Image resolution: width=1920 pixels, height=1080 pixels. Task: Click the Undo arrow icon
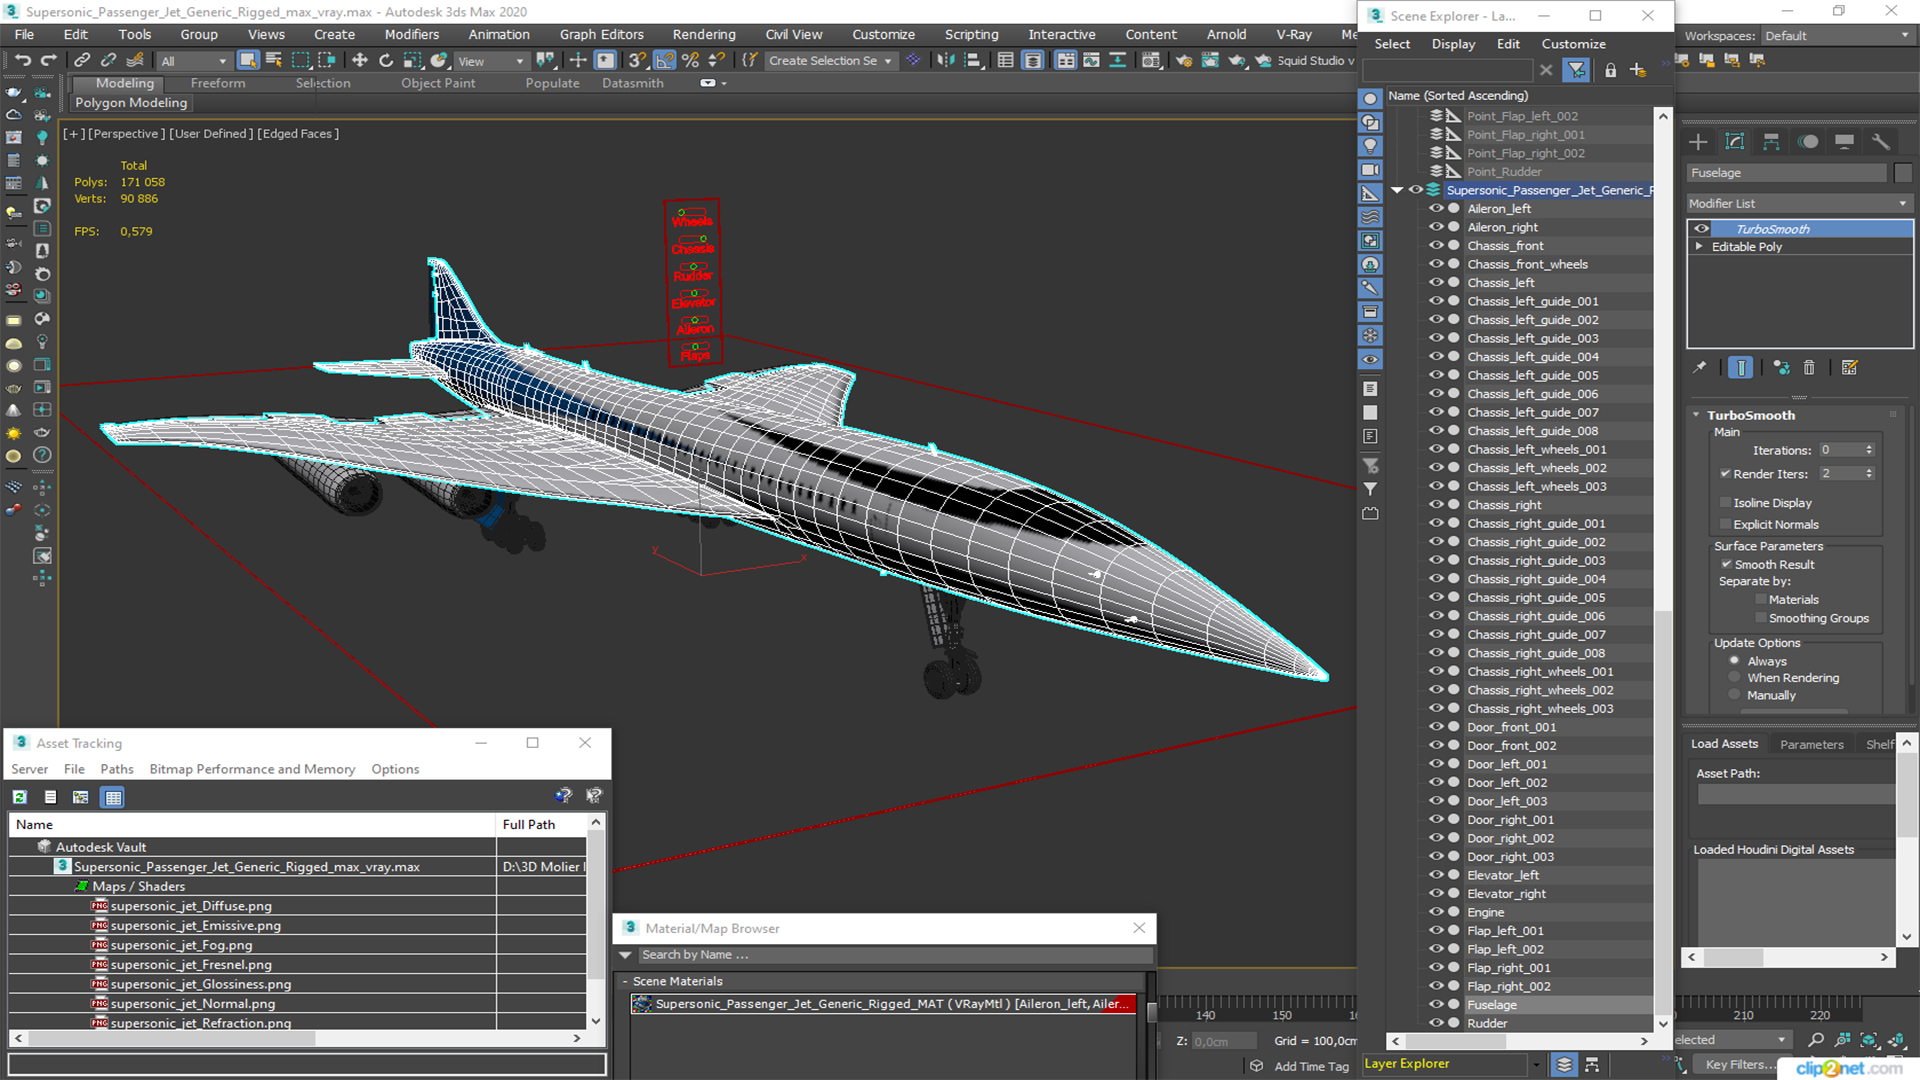[22, 61]
